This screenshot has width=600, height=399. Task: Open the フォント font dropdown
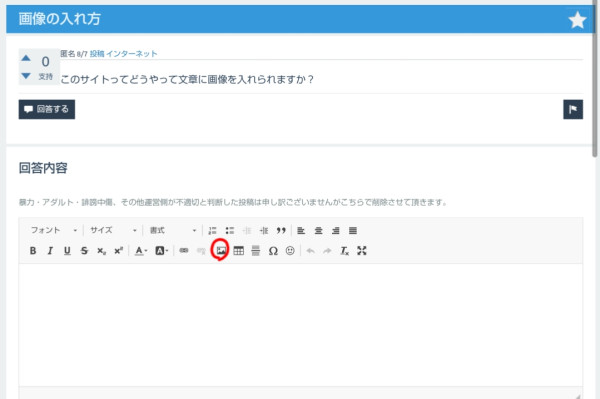[54, 230]
